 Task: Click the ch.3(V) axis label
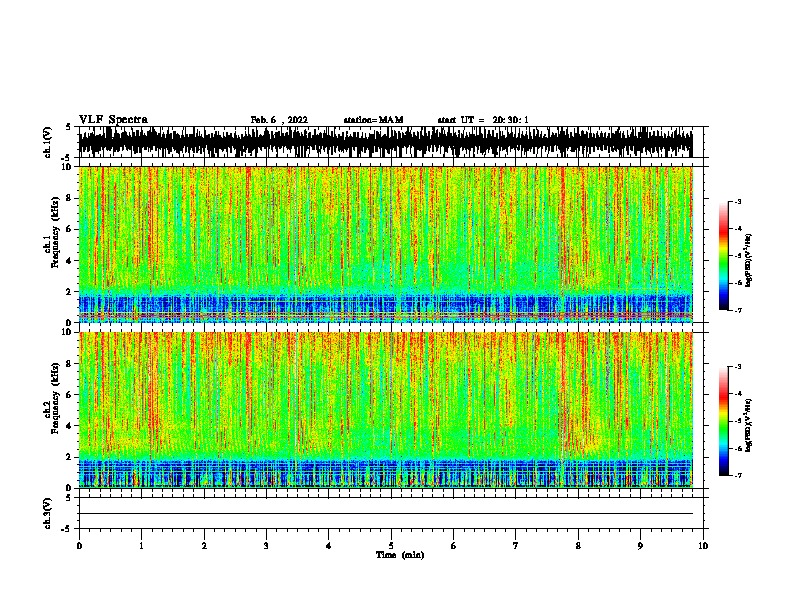click(48, 513)
